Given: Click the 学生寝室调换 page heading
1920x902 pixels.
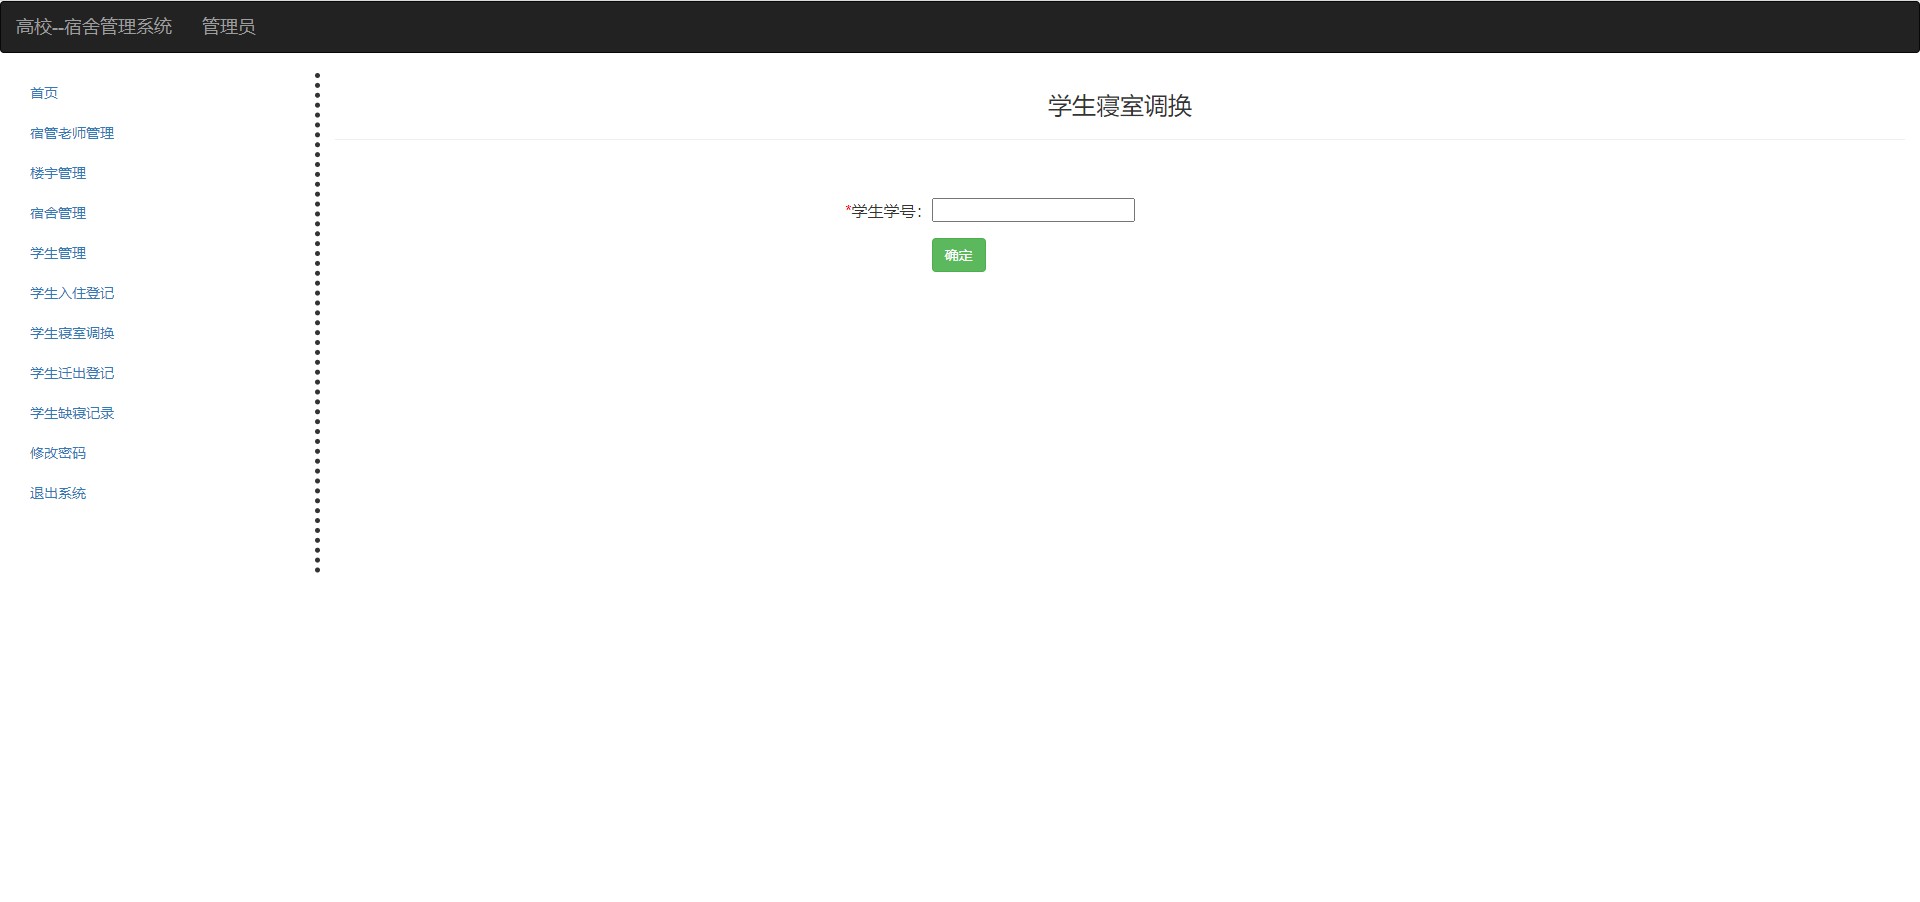Looking at the screenshot, I should tap(1119, 106).
